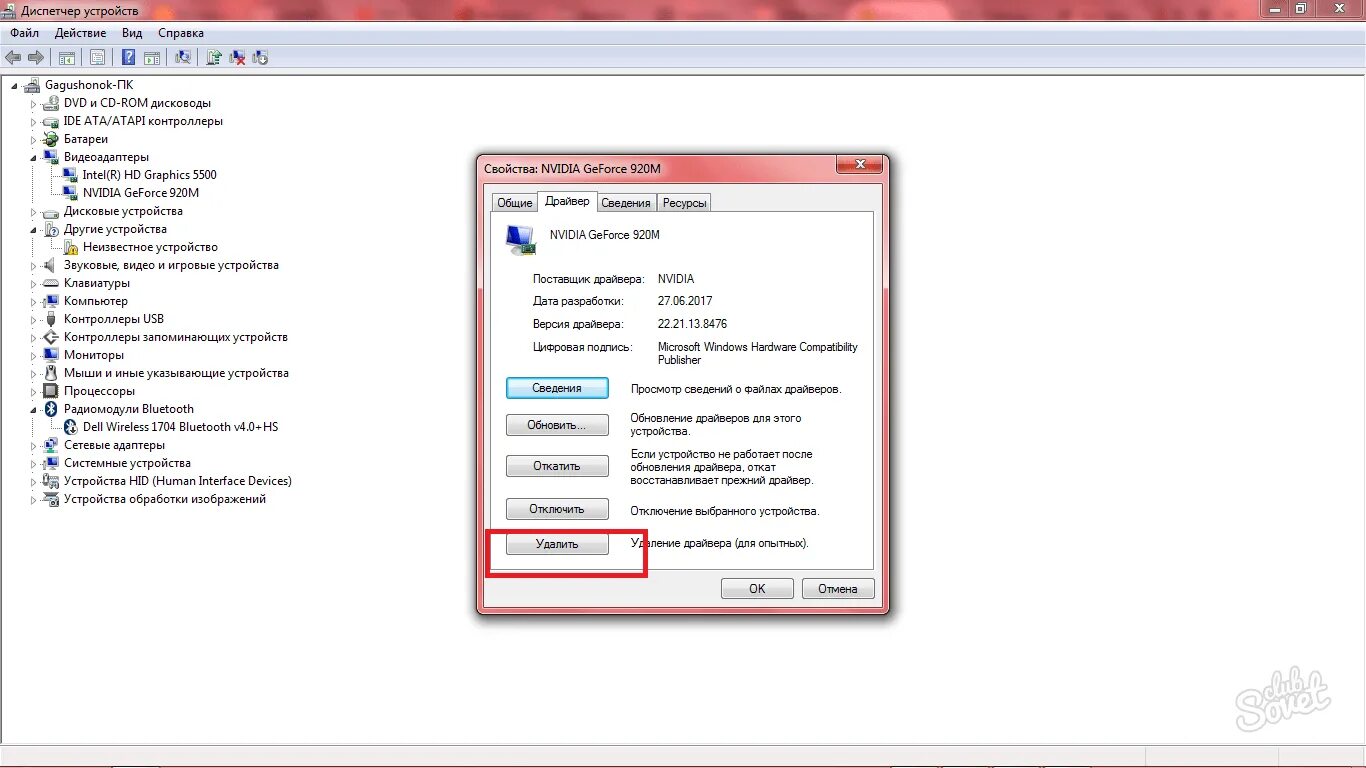Click the red-cross Uninstall device toolbar icon
Viewport: 1366px width, 768px height.
pos(237,57)
